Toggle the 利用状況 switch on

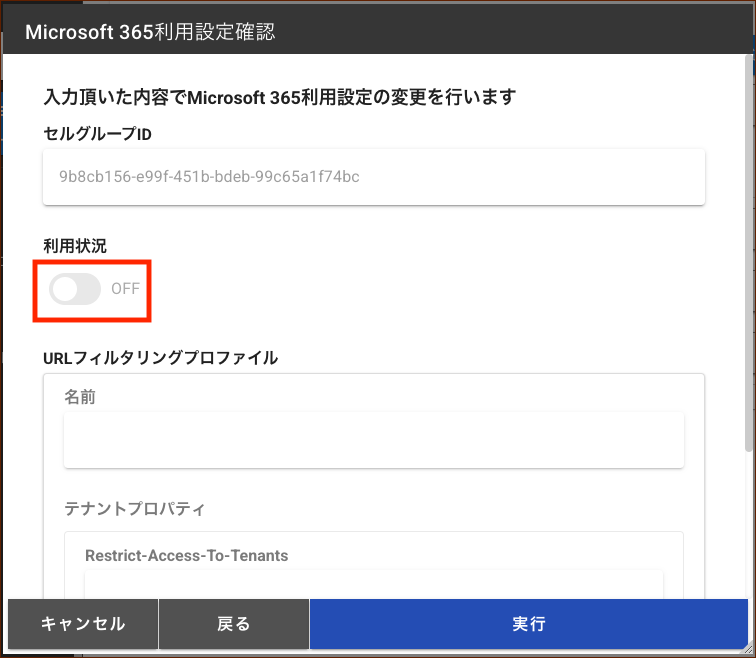coord(76,289)
